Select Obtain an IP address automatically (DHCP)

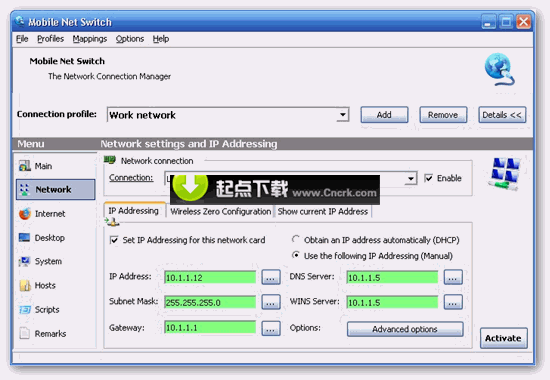click(296, 239)
